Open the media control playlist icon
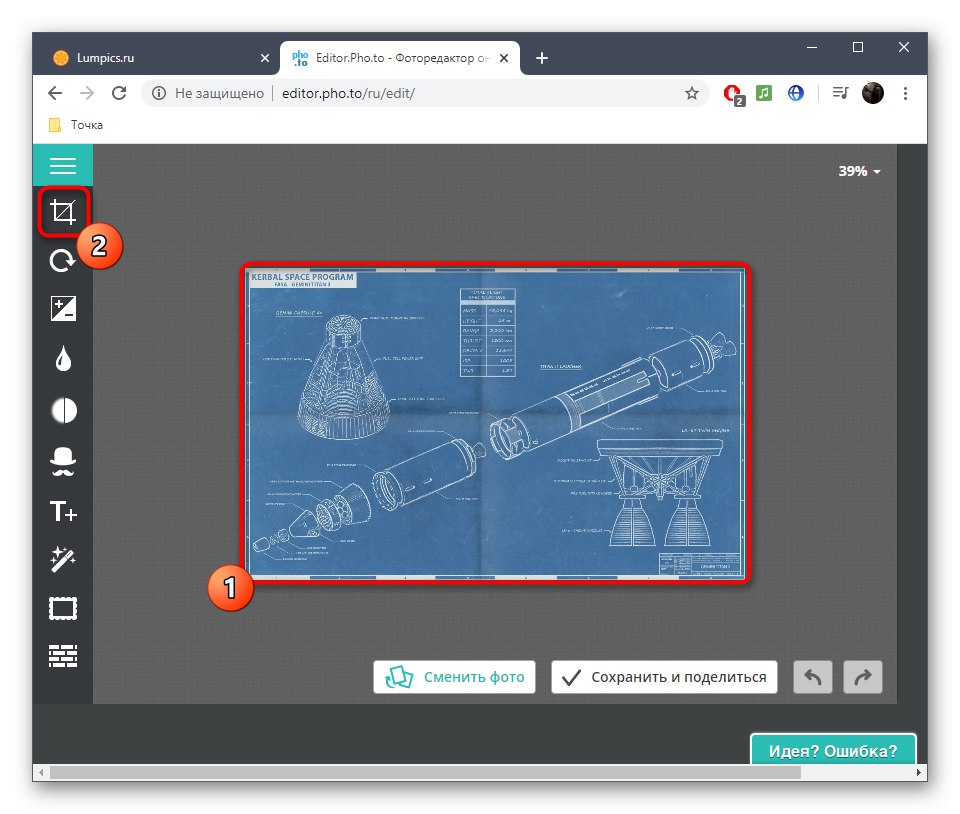This screenshot has height=814, width=960. tap(840, 93)
